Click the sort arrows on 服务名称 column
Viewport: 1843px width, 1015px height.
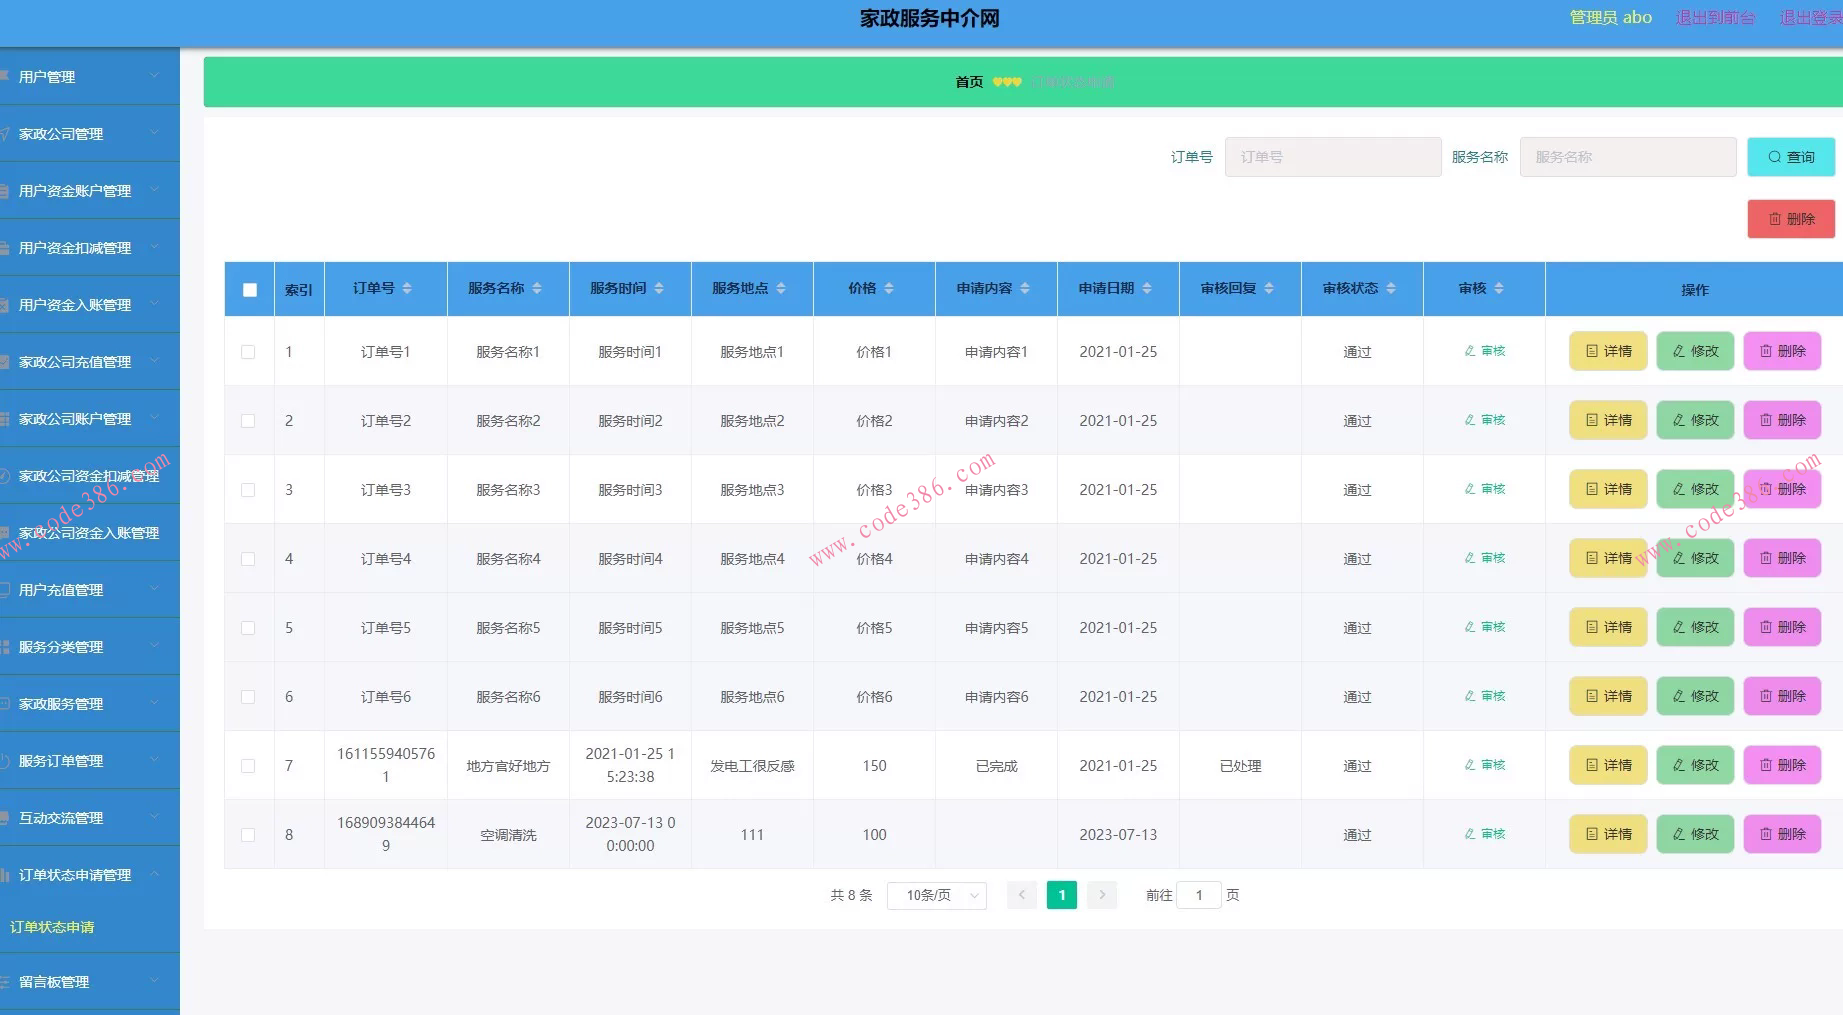click(537, 289)
